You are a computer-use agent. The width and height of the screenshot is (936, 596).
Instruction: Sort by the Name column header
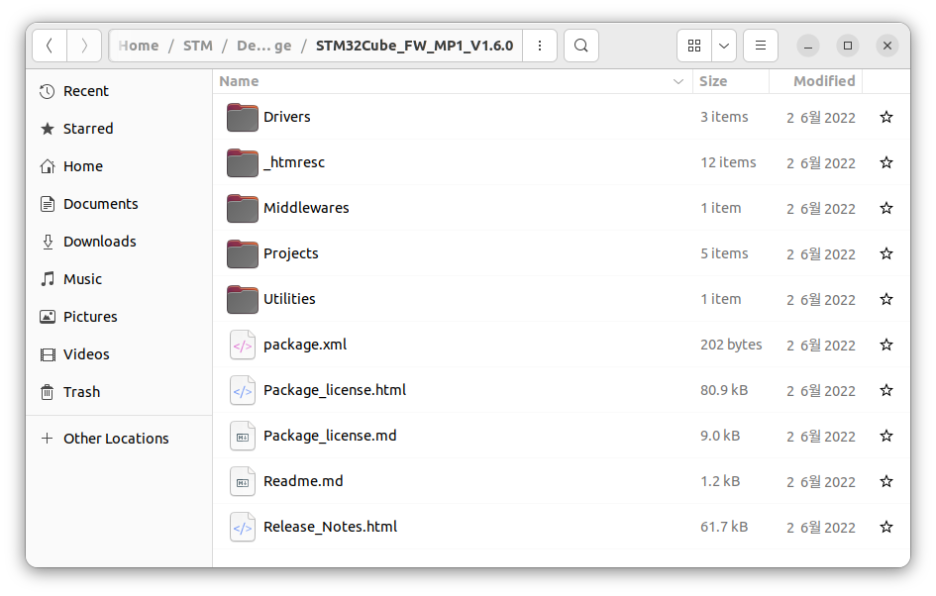tap(452, 81)
